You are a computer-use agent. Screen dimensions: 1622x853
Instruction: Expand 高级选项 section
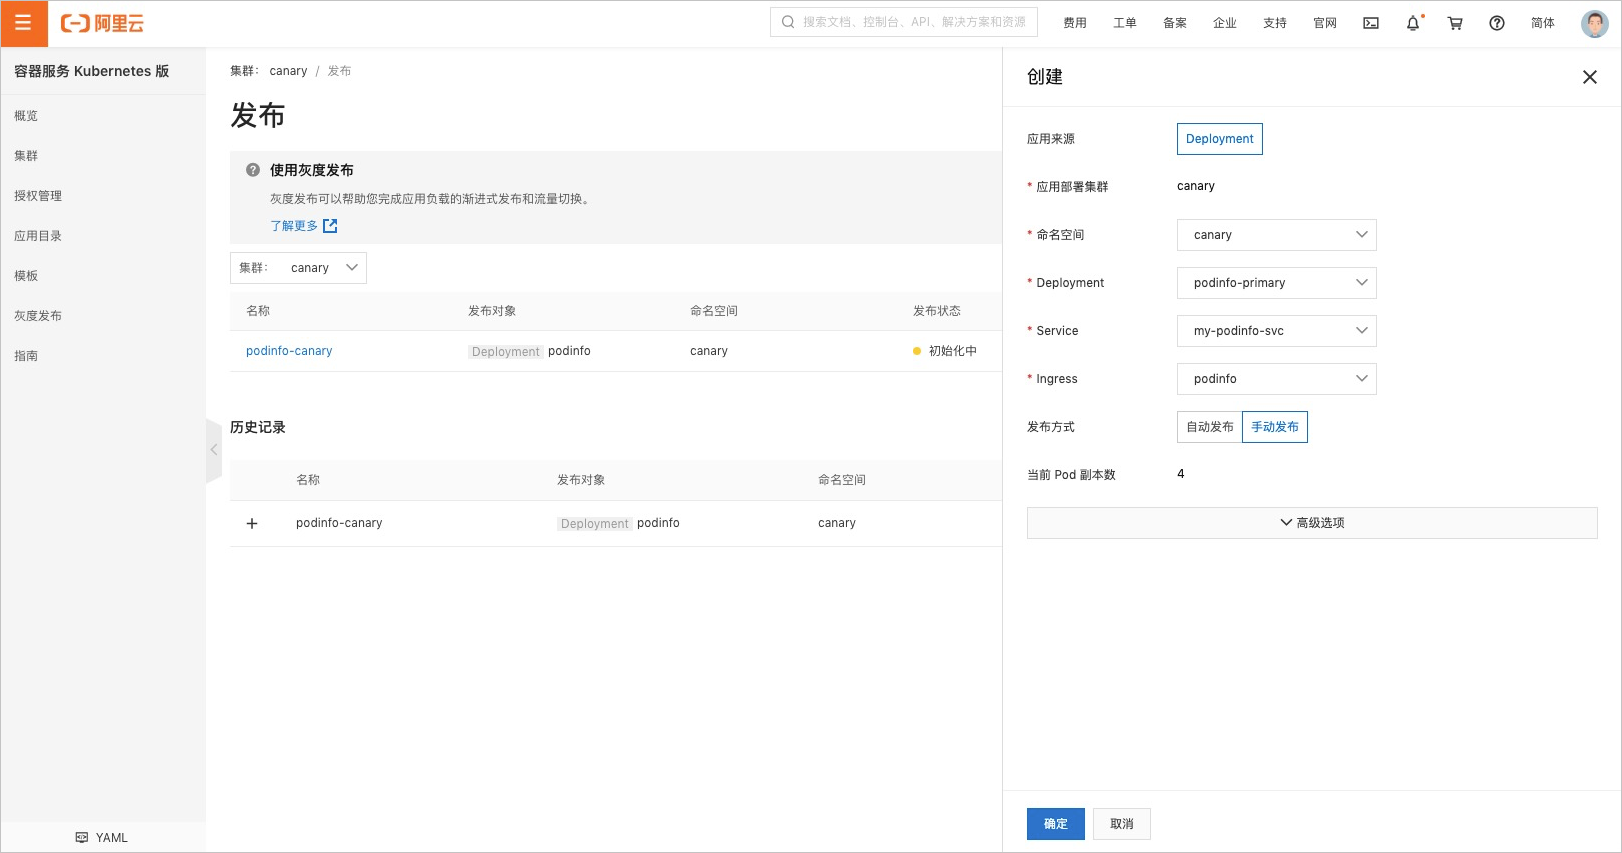[1312, 523]
